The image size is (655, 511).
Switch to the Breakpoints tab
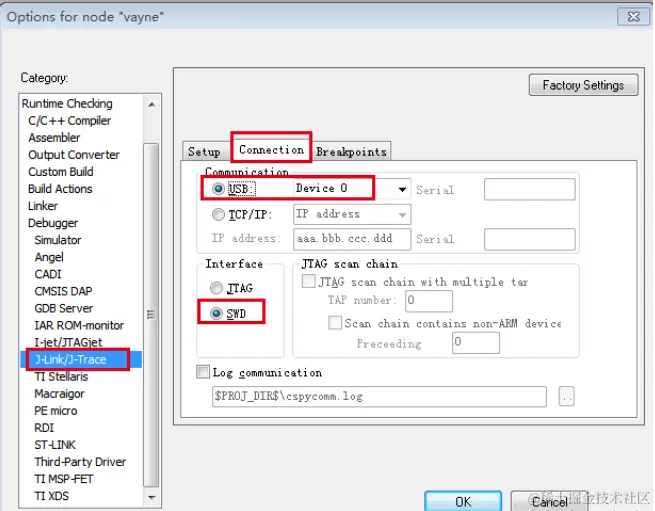pos(351,152)
